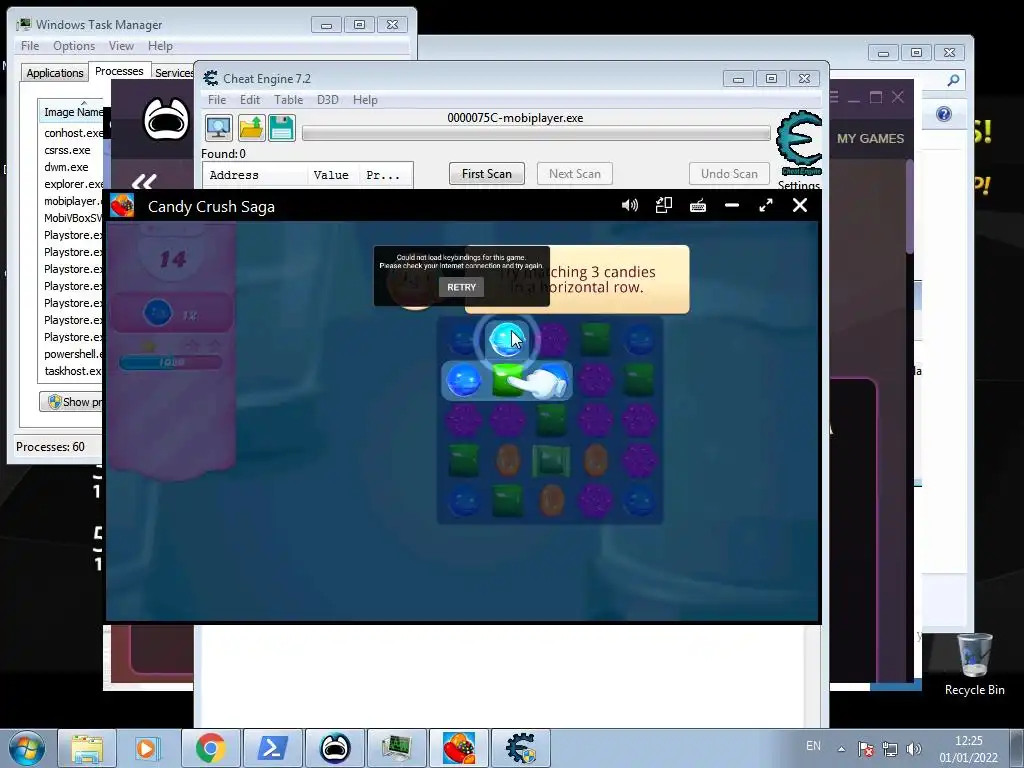Open Cheat Engine File menu
This screenshot has width=1024, height=768.
tap(217, 100)
